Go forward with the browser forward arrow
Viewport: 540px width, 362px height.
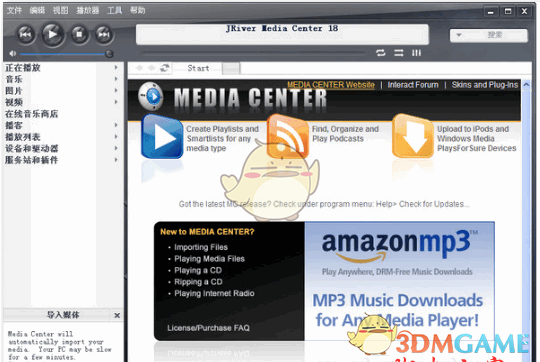coord(152,68)
